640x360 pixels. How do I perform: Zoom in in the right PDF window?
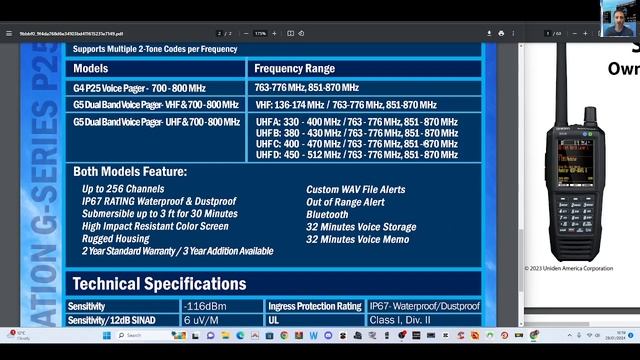point(585,33)
